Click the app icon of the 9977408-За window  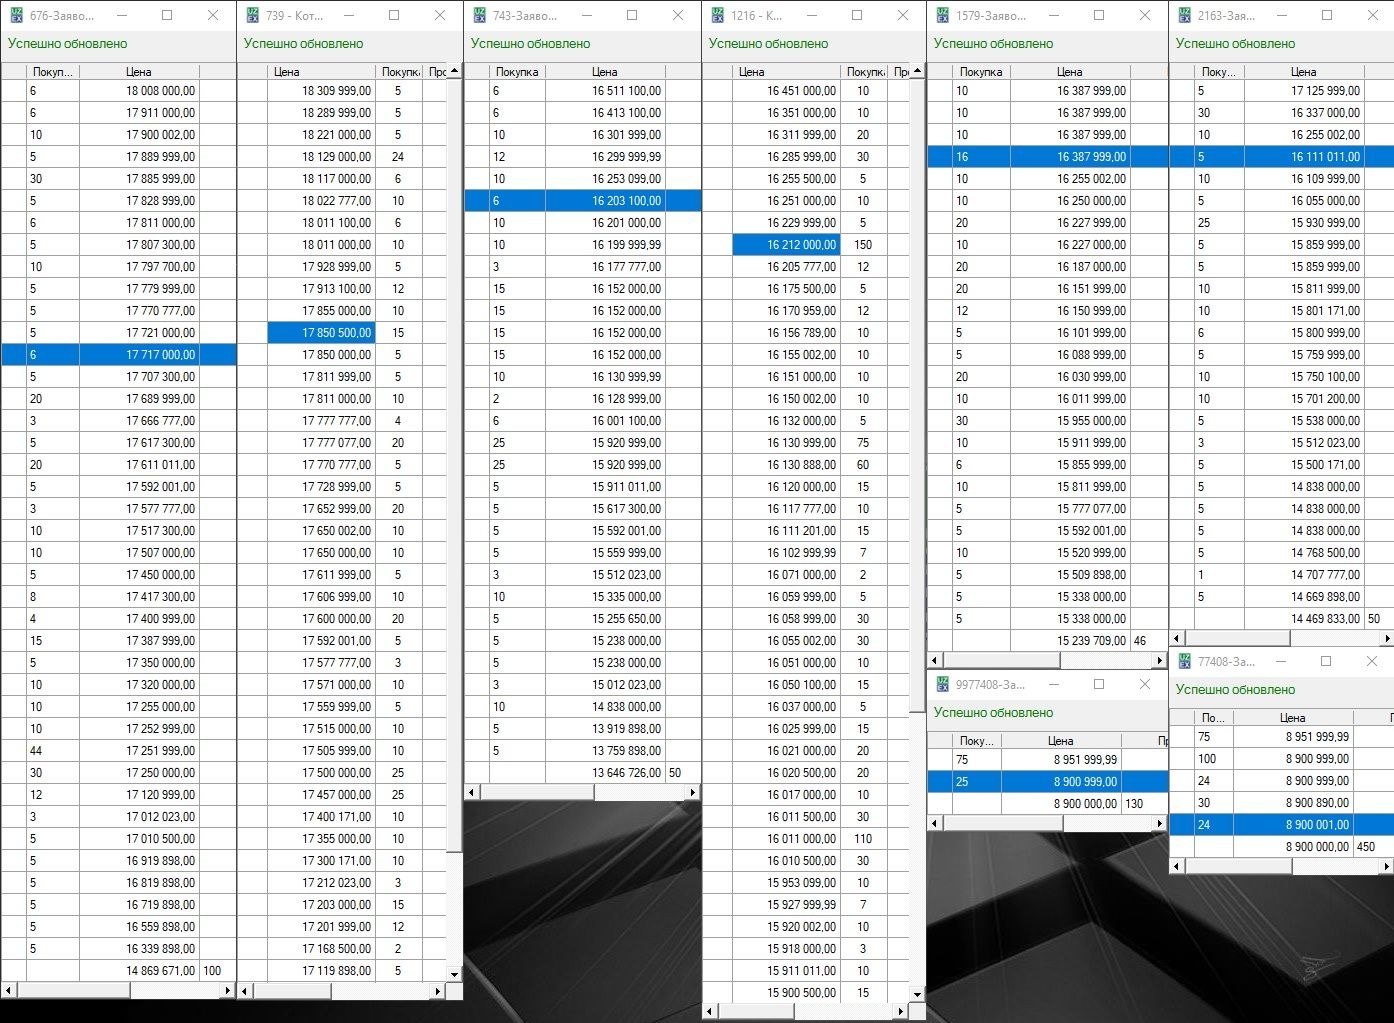[x=942, y=685]
